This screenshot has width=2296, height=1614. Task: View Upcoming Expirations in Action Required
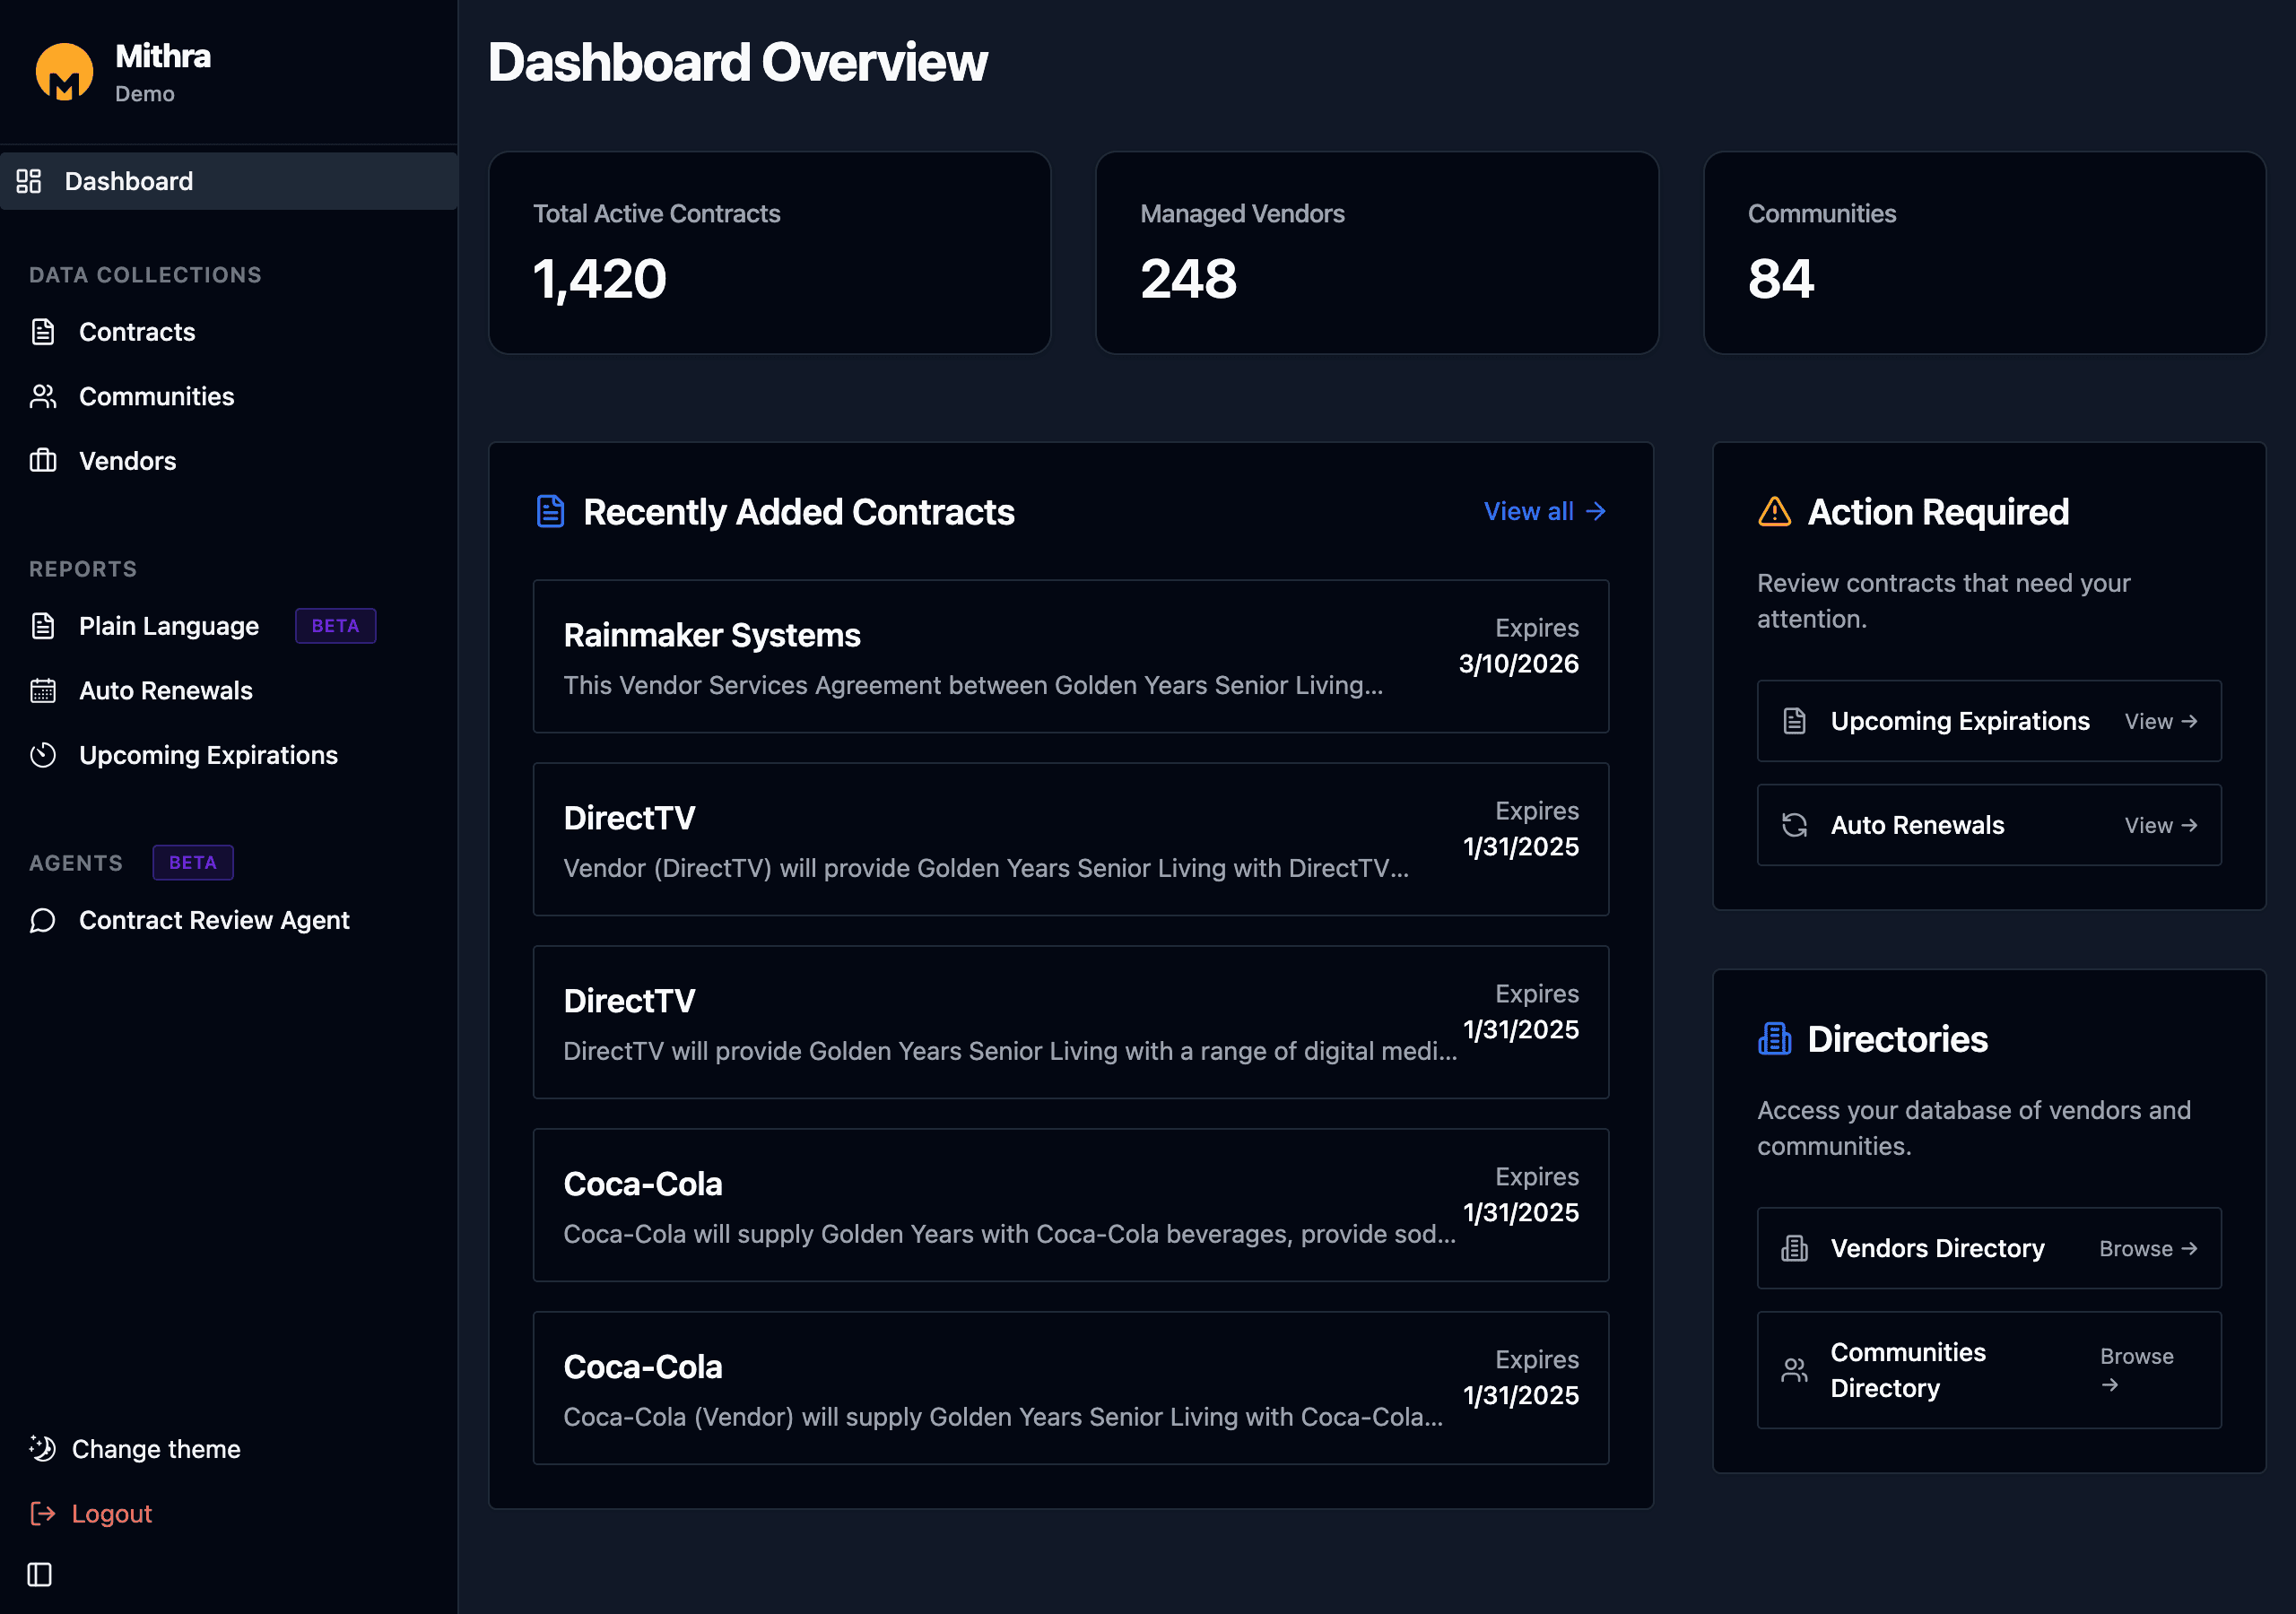coord(1989,721)
